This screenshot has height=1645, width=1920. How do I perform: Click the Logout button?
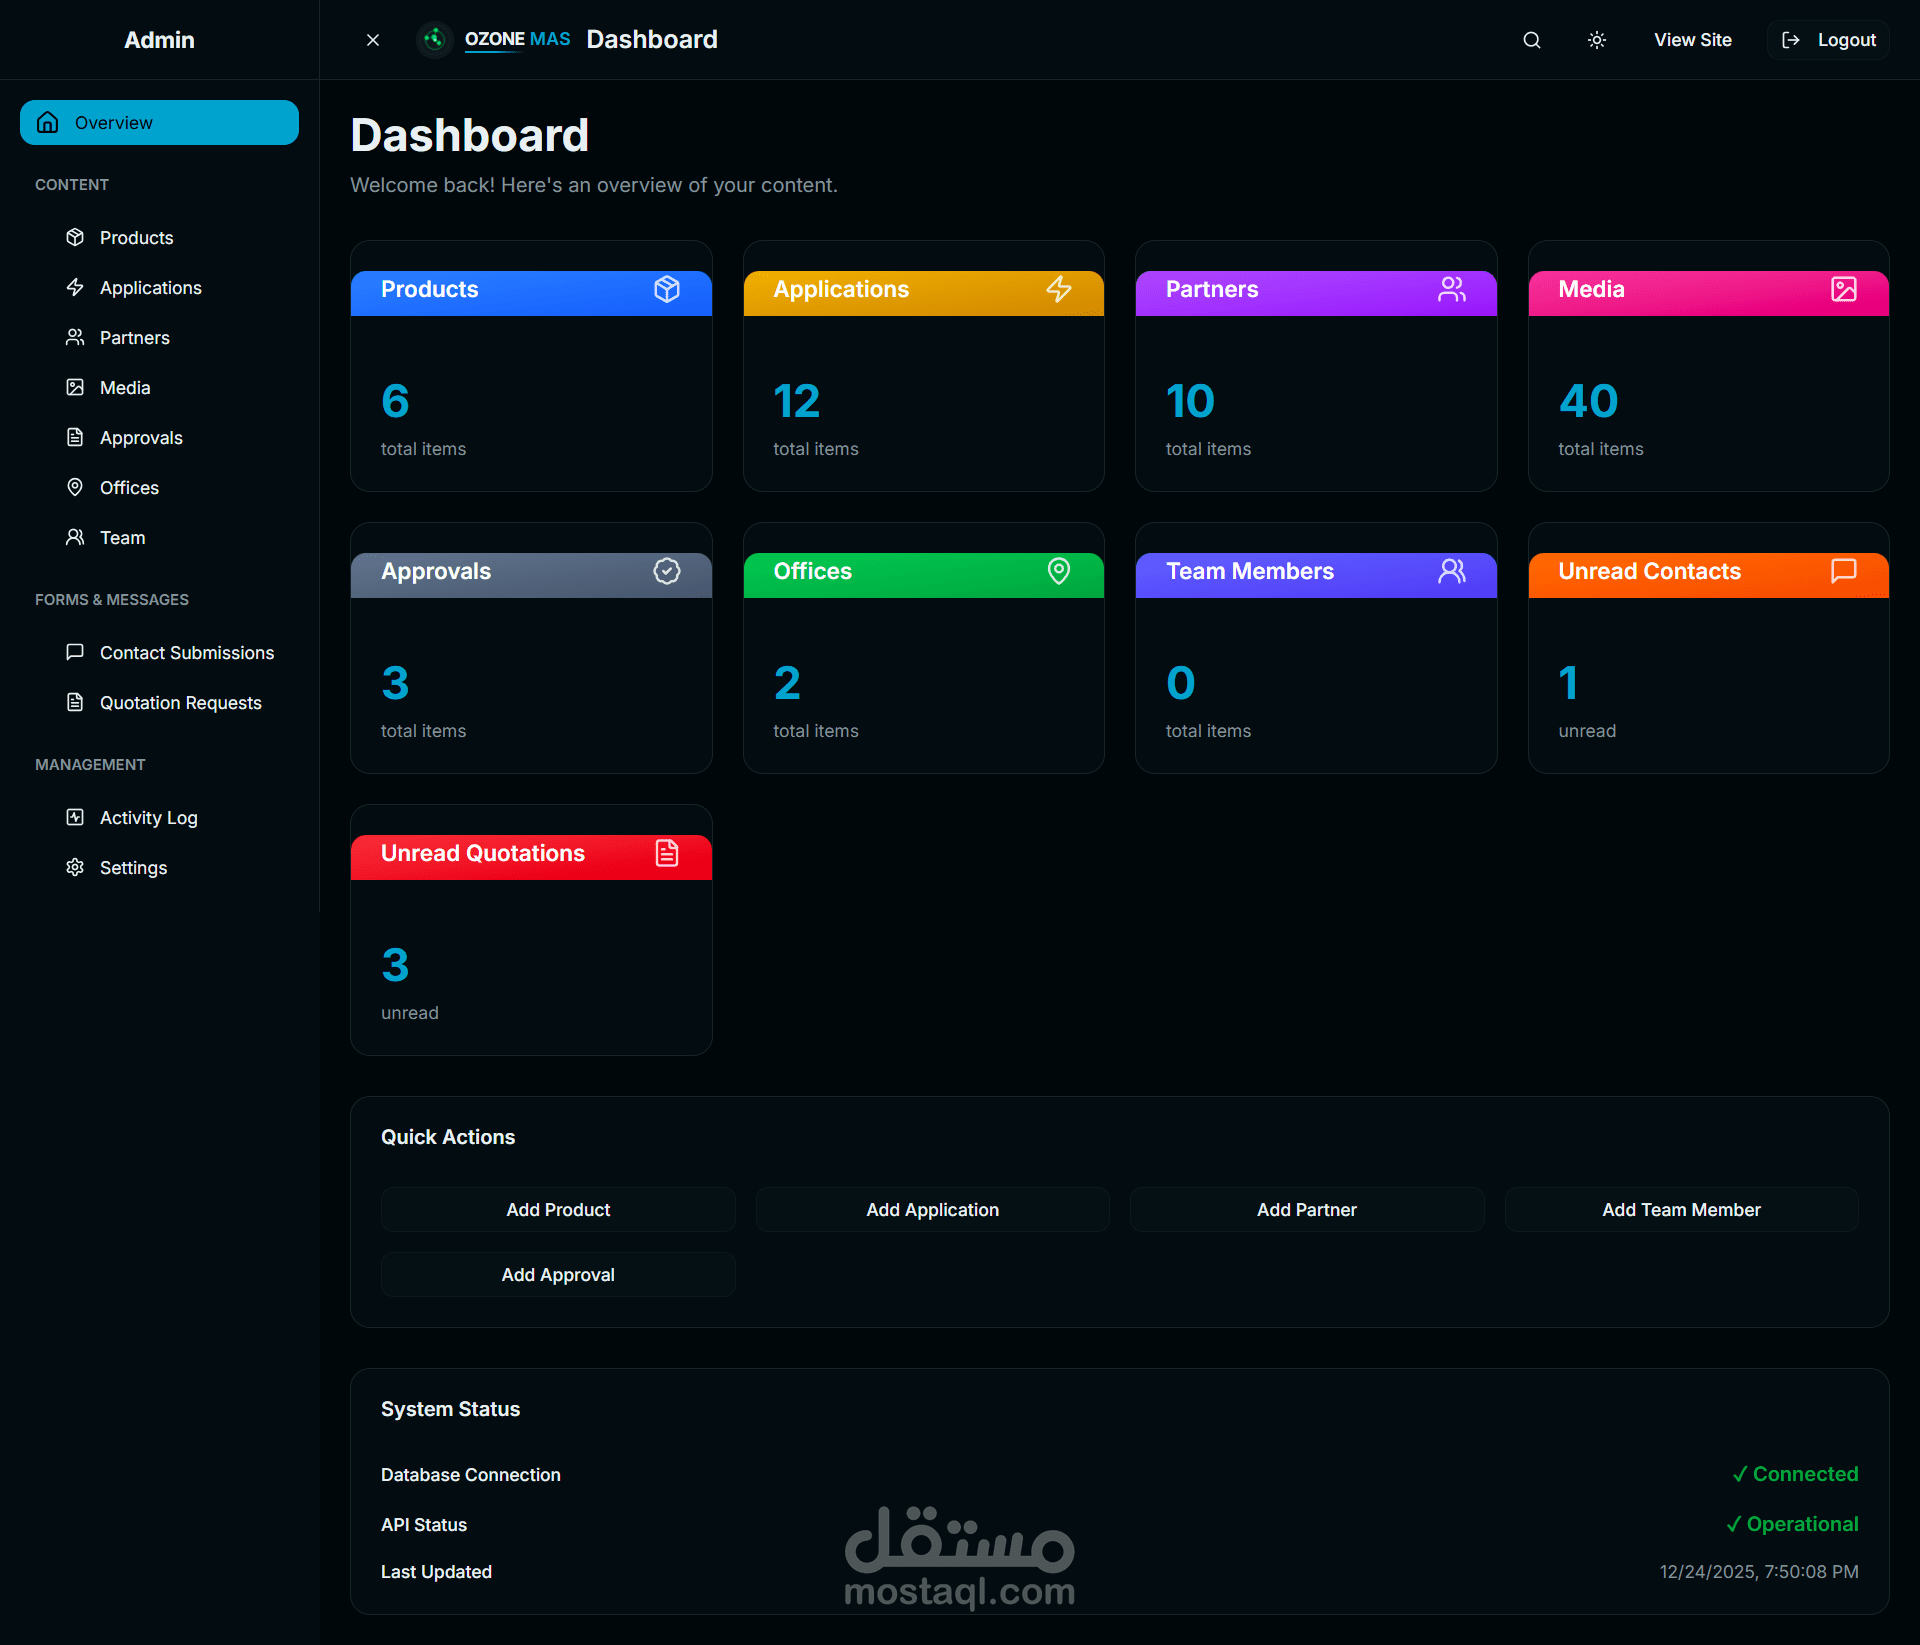click(1828, 40)
